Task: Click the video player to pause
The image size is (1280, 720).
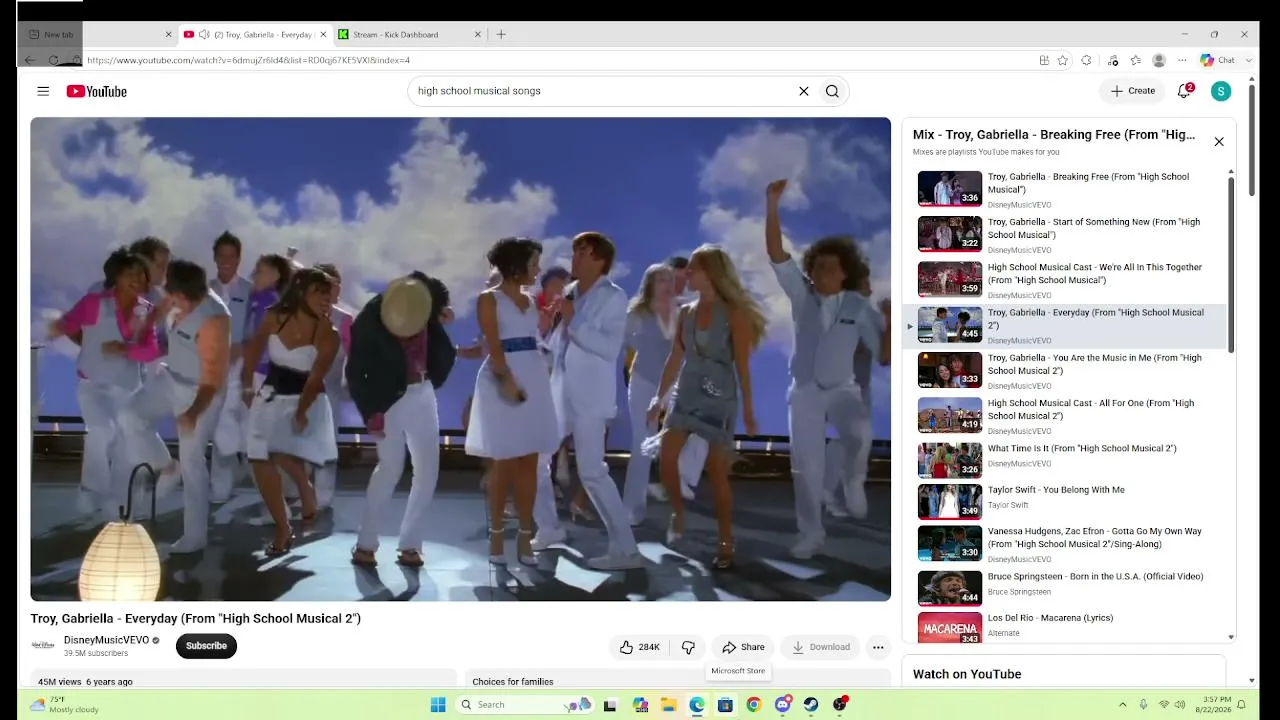Action: (460, 359)
